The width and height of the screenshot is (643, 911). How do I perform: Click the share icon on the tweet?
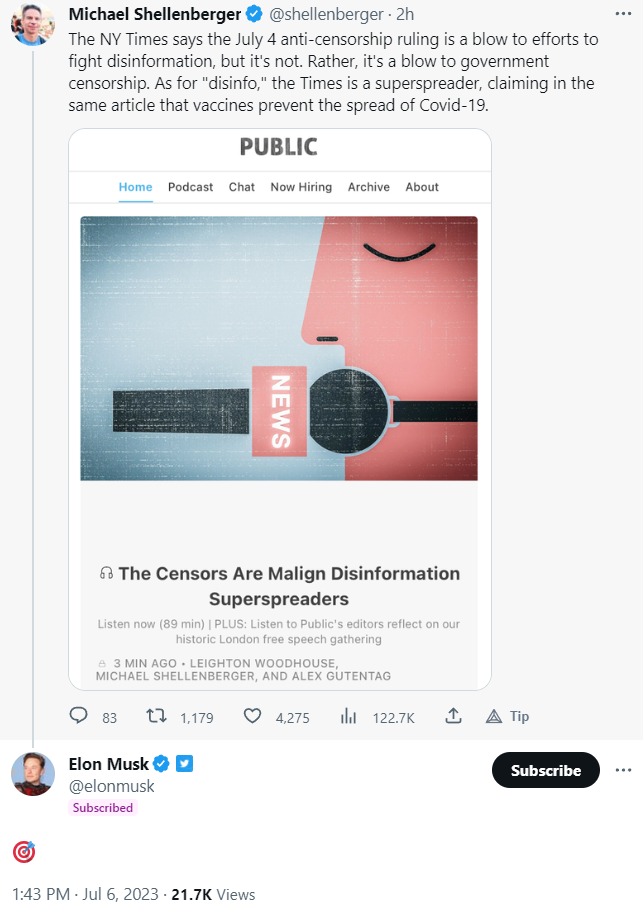(x=453, y=716)
